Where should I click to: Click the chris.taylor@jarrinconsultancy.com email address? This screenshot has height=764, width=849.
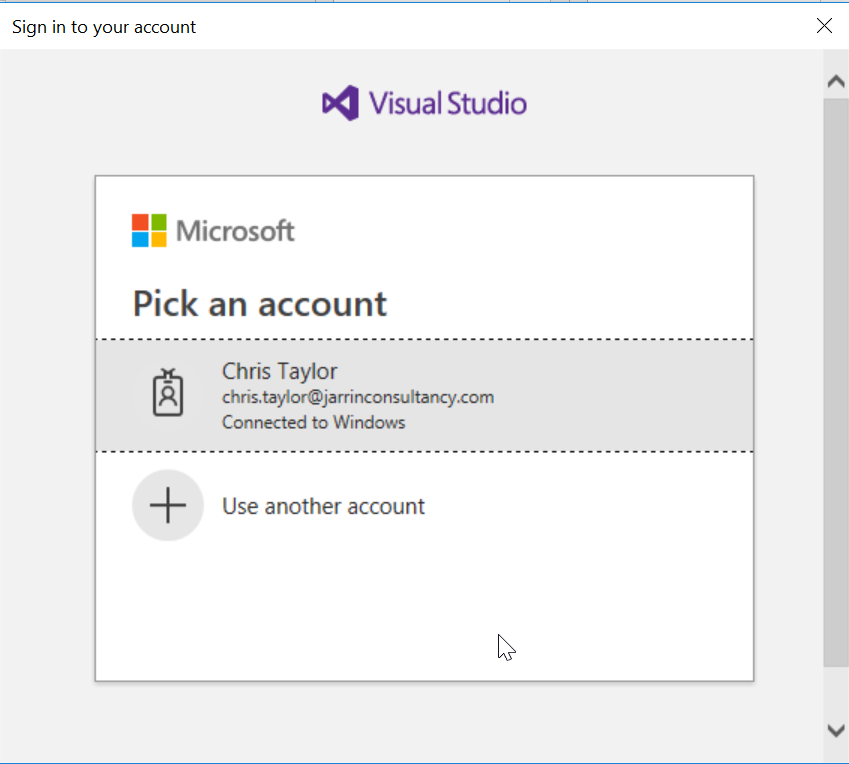pos(358,397)
